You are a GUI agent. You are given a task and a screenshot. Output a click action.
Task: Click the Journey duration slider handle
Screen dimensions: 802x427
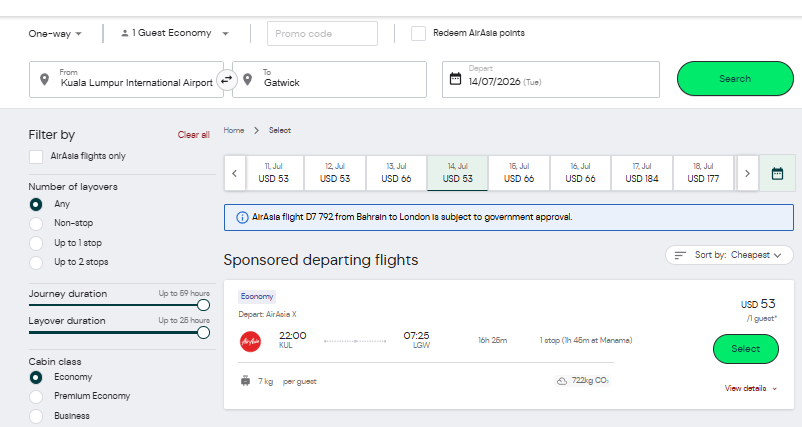pyautogui.click(x=204, y=305)
